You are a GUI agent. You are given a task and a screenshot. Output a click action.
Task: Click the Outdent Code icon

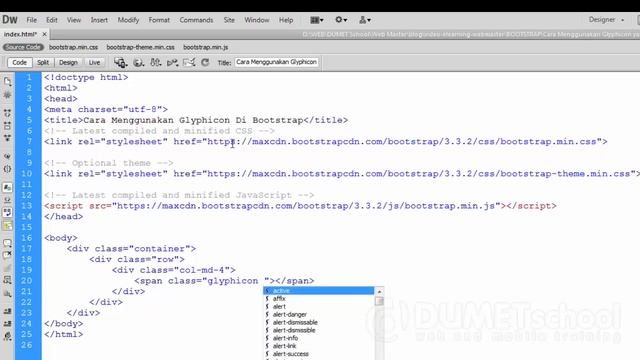[x=7, y=324]
